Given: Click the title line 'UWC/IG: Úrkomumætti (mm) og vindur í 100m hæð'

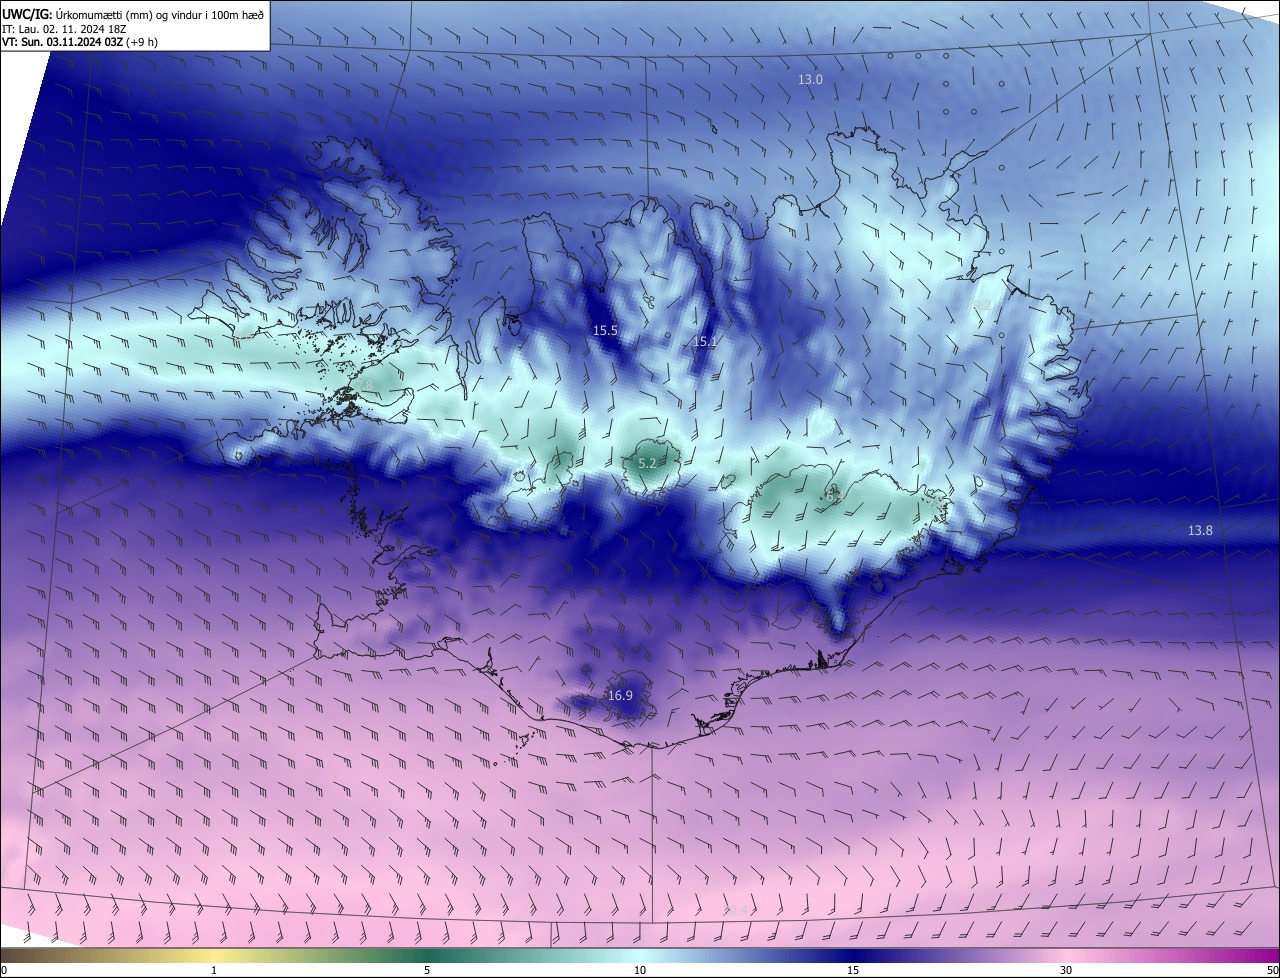Looking at the screenshot, I should tap(133, 14).
